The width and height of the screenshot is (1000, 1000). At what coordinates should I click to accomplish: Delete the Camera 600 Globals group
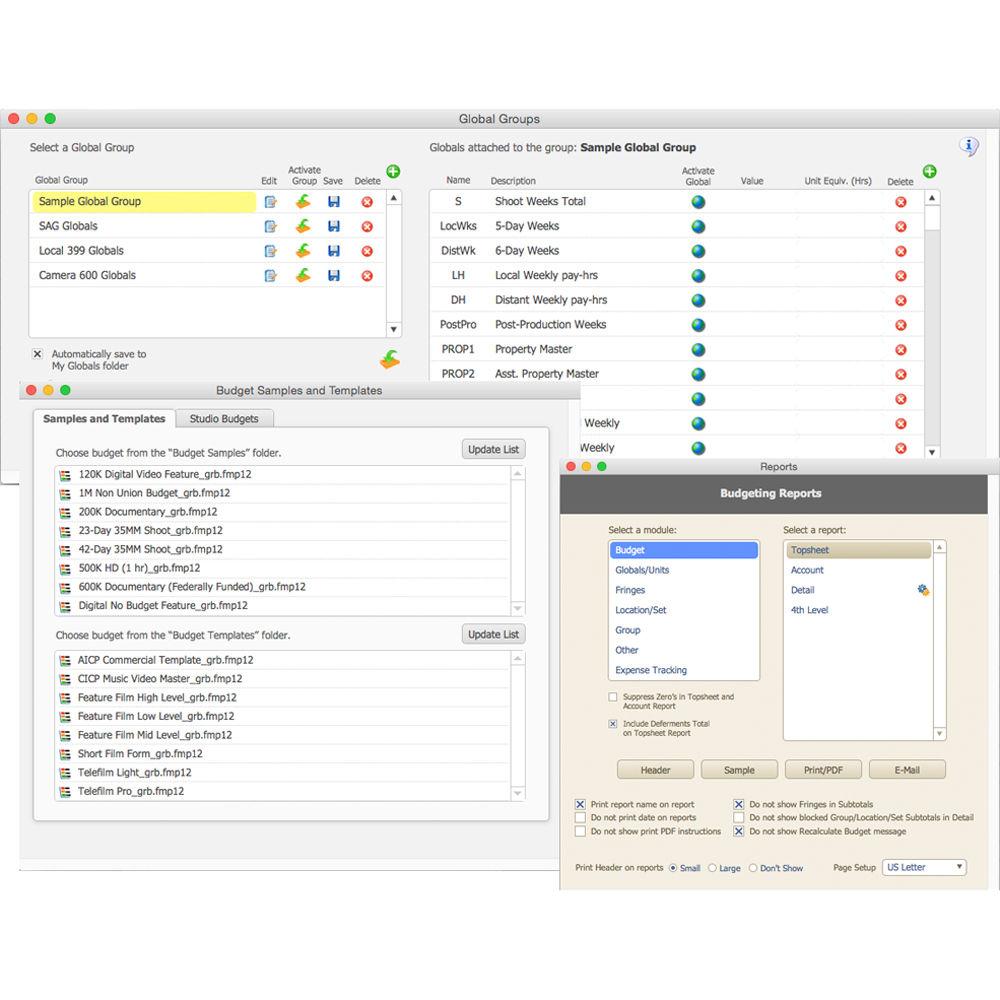point(368,275)
